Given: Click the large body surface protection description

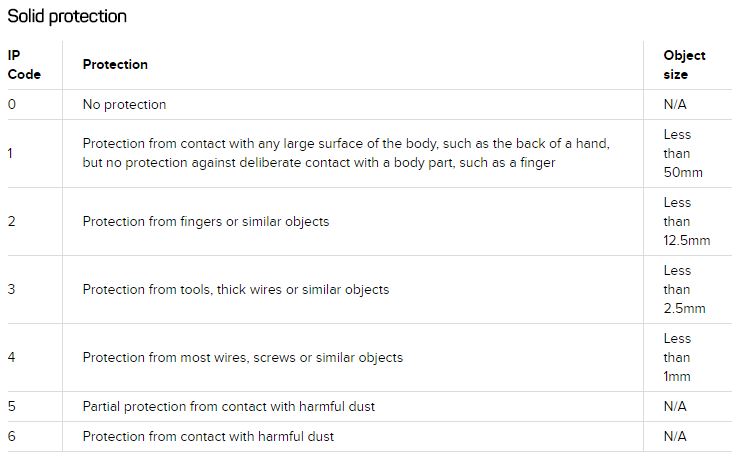Looking at the screenshot, I should [346, 153].
